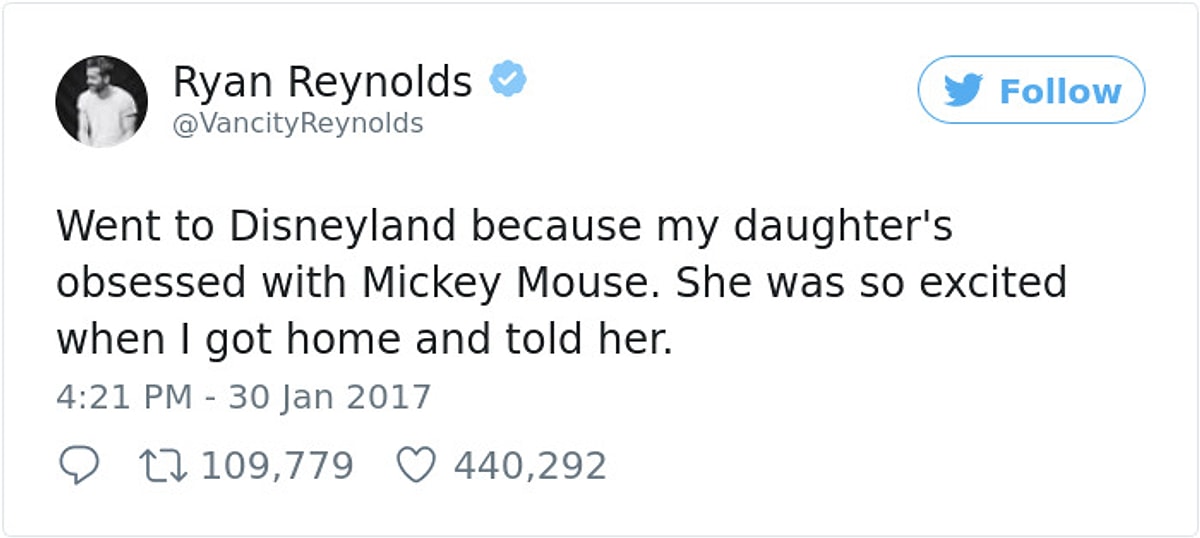Click the "30 Jan 2017" tweet date

point(330,397)
